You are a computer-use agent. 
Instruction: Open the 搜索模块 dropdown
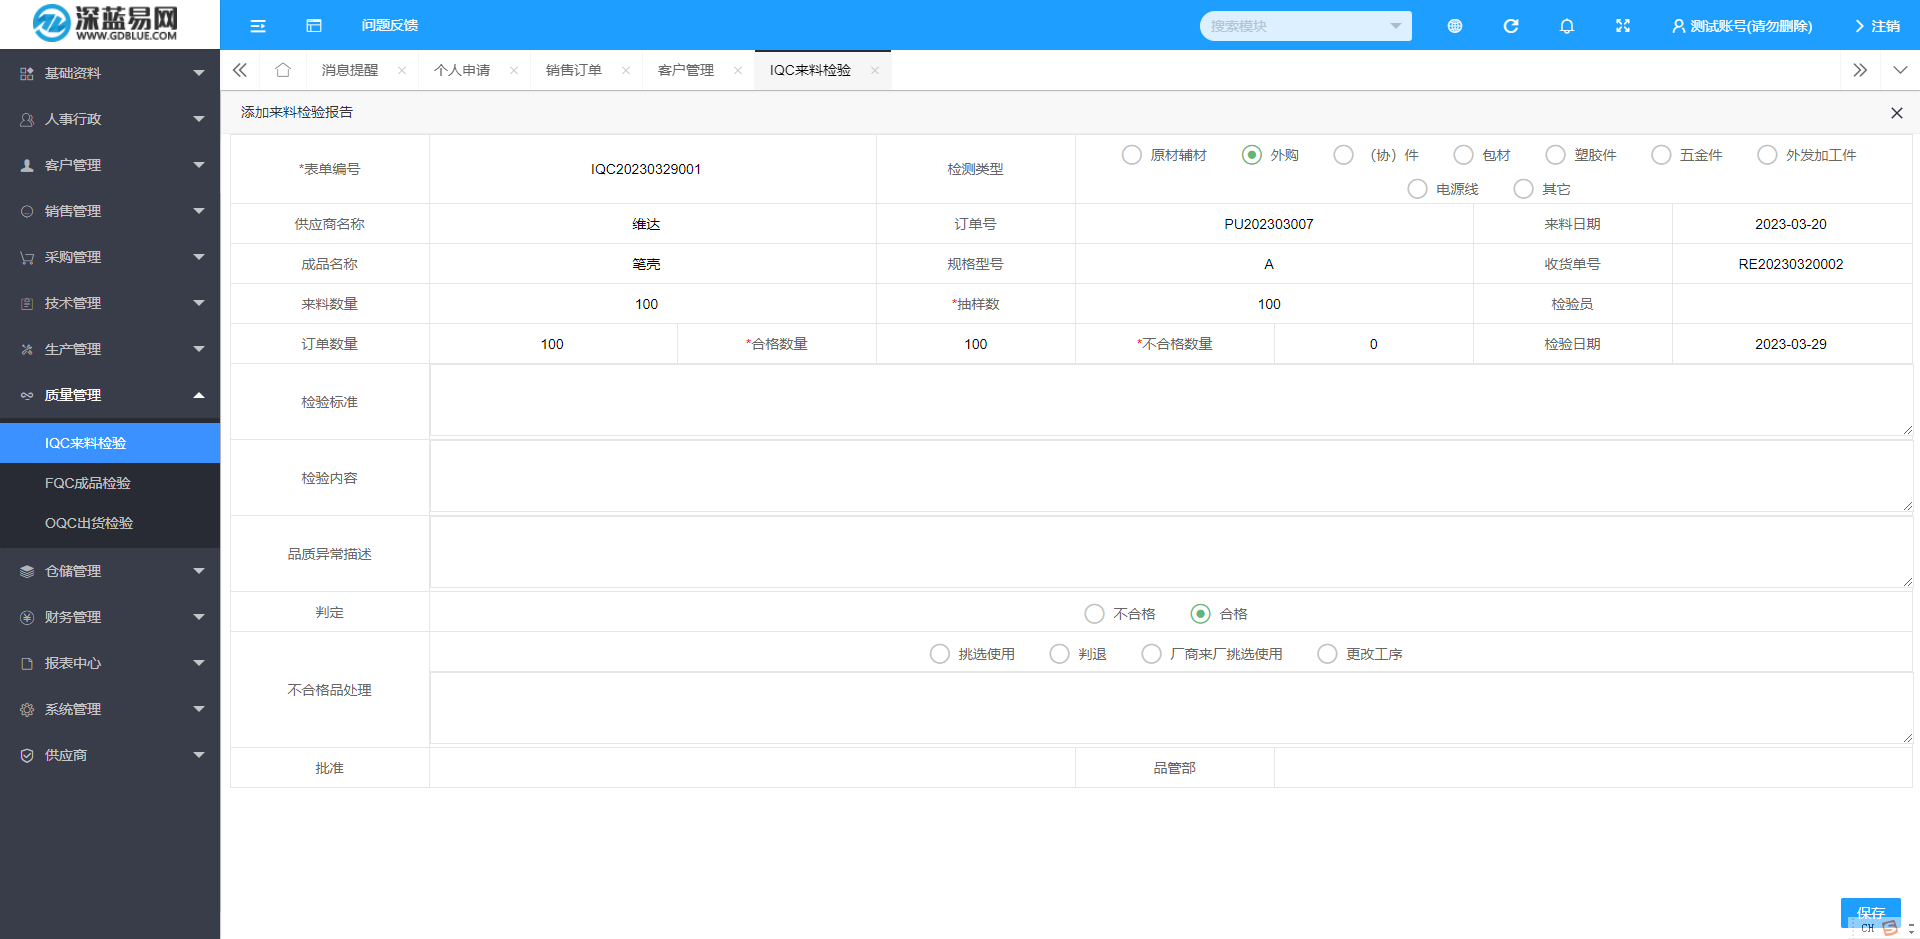click(1306, 26)
